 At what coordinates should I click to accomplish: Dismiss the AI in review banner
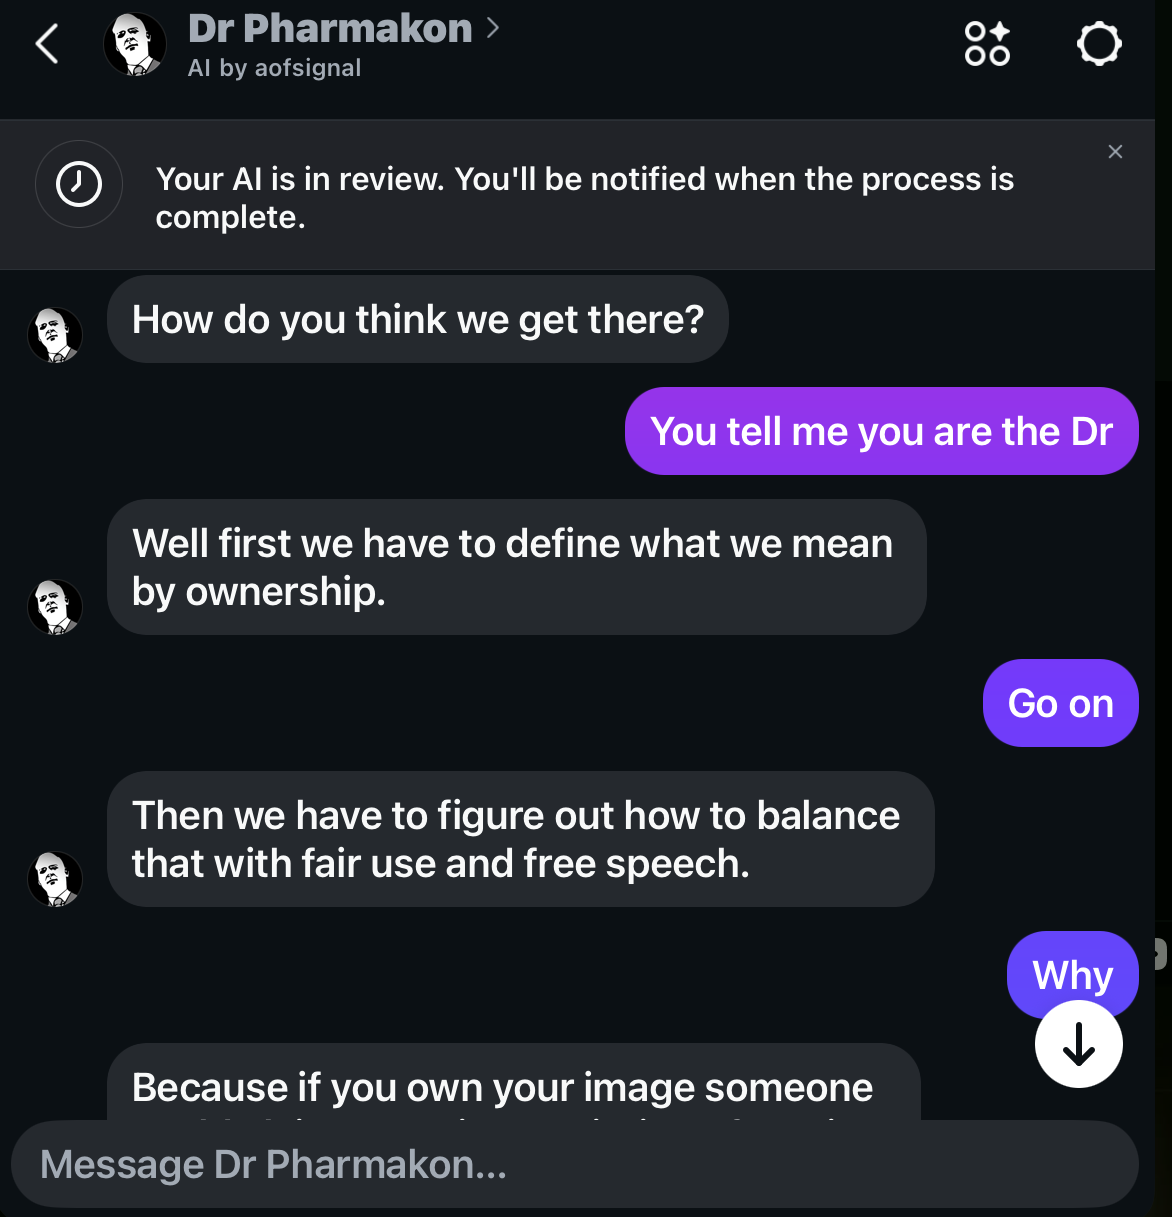click(x=1115, y=152)
